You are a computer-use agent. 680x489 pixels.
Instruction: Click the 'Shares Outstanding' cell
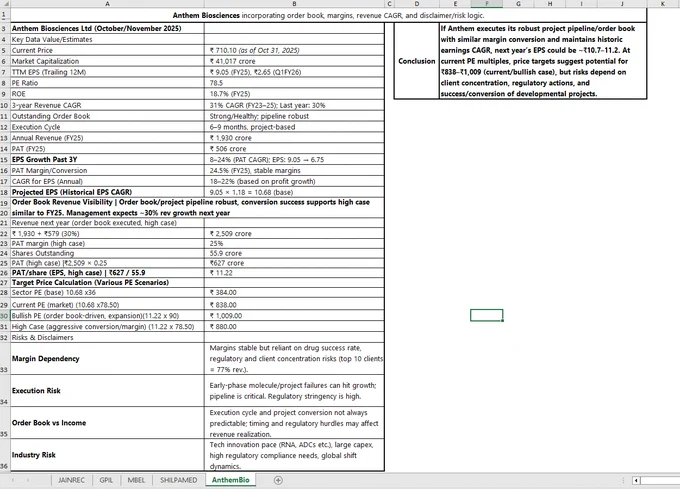click(x=107, y=253)
